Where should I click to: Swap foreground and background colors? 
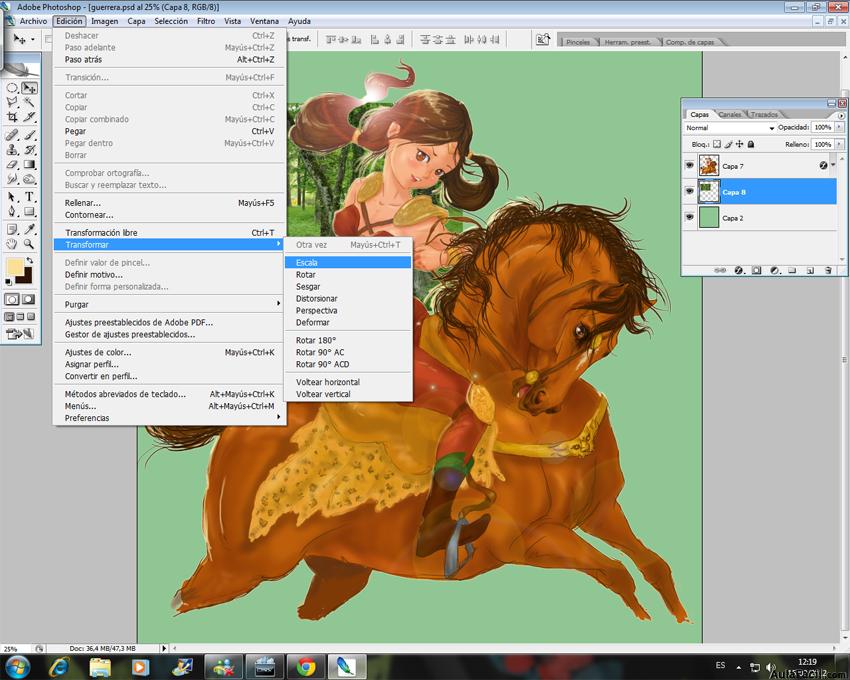point(30,261)
